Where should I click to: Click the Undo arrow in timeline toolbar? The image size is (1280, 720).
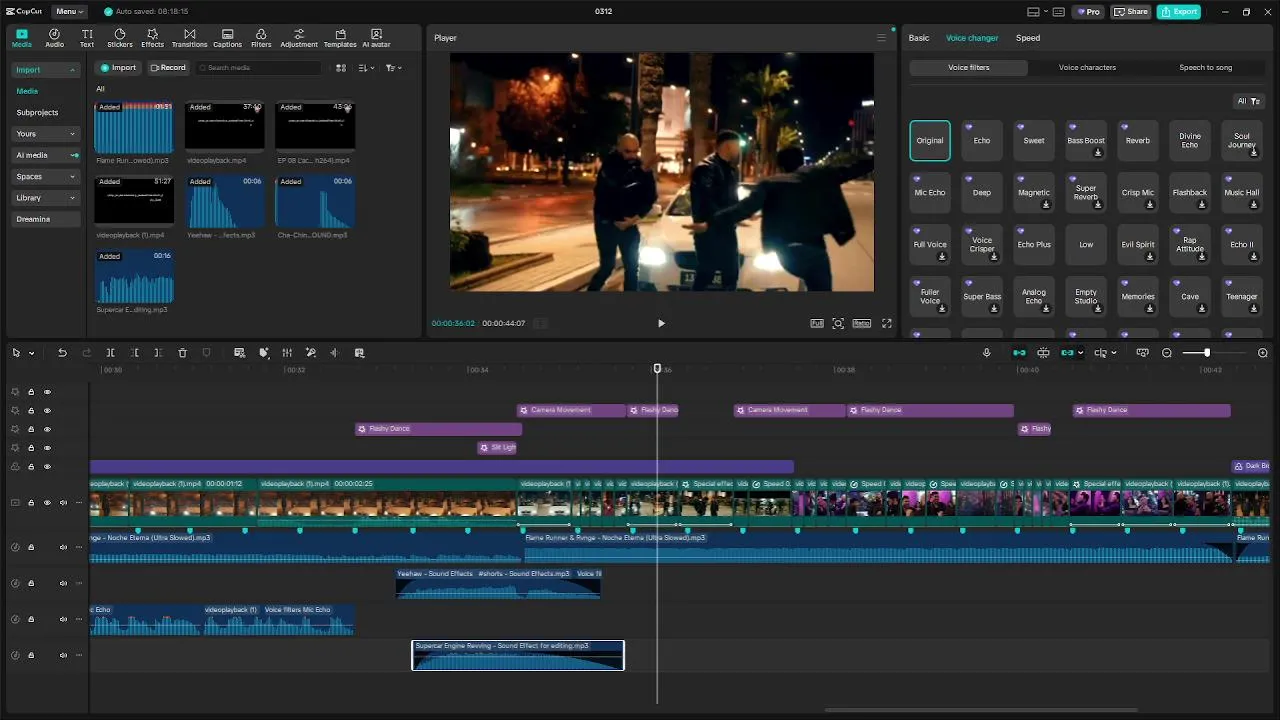pos(62,353)
